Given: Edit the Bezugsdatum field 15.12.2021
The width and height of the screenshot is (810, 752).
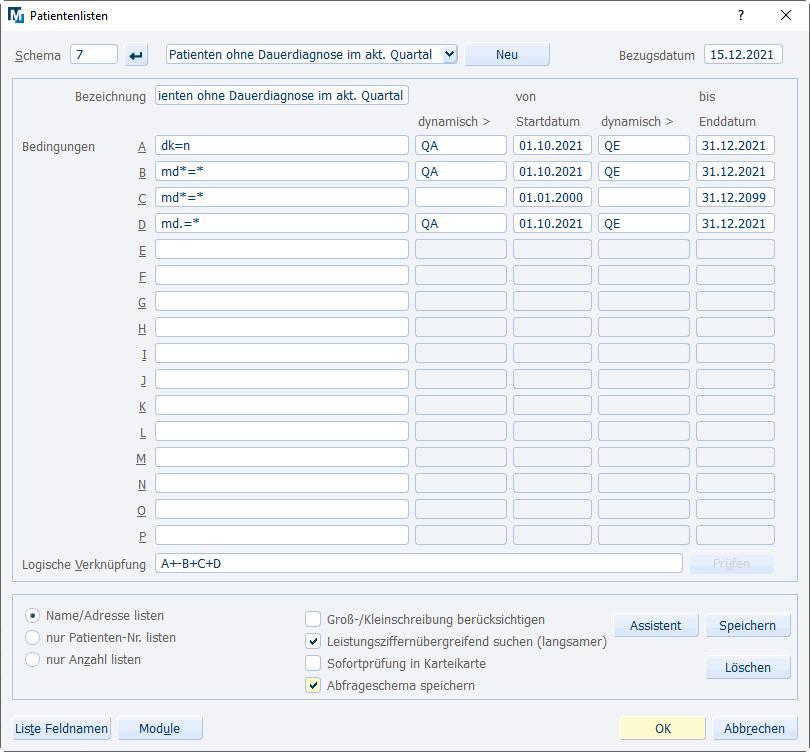Looking at the screenshot, I should (x=743, y=55).
